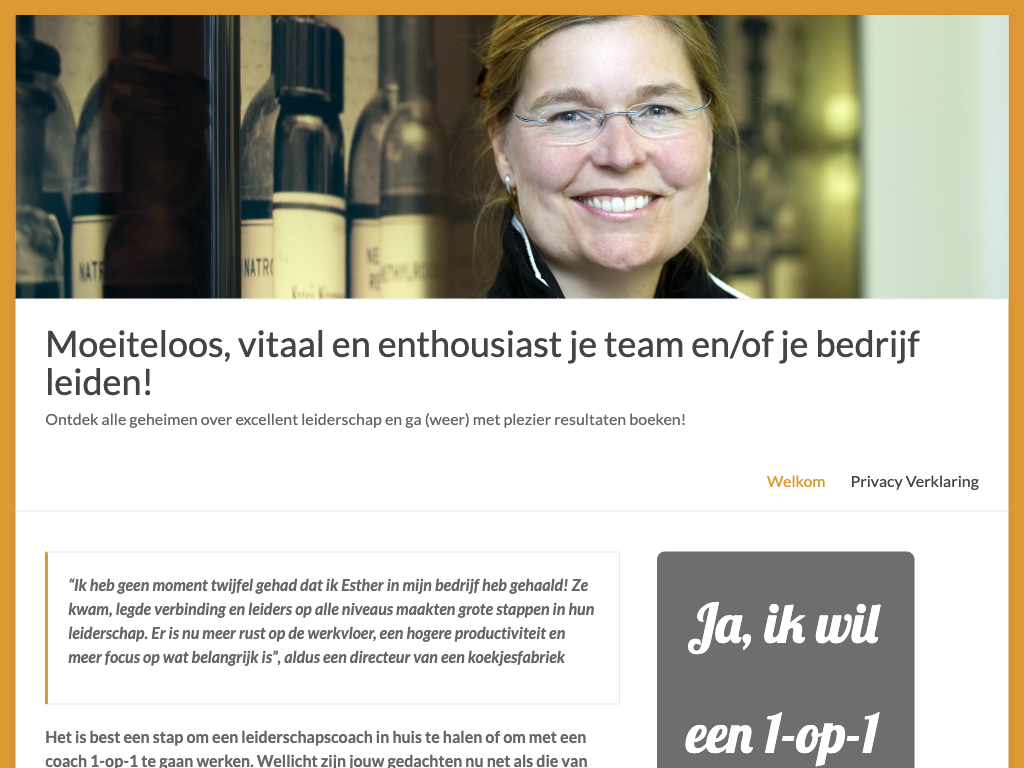
Task: Click the paragraph starting 'Het is best een stap'
Action: click(x=316, y=749)
